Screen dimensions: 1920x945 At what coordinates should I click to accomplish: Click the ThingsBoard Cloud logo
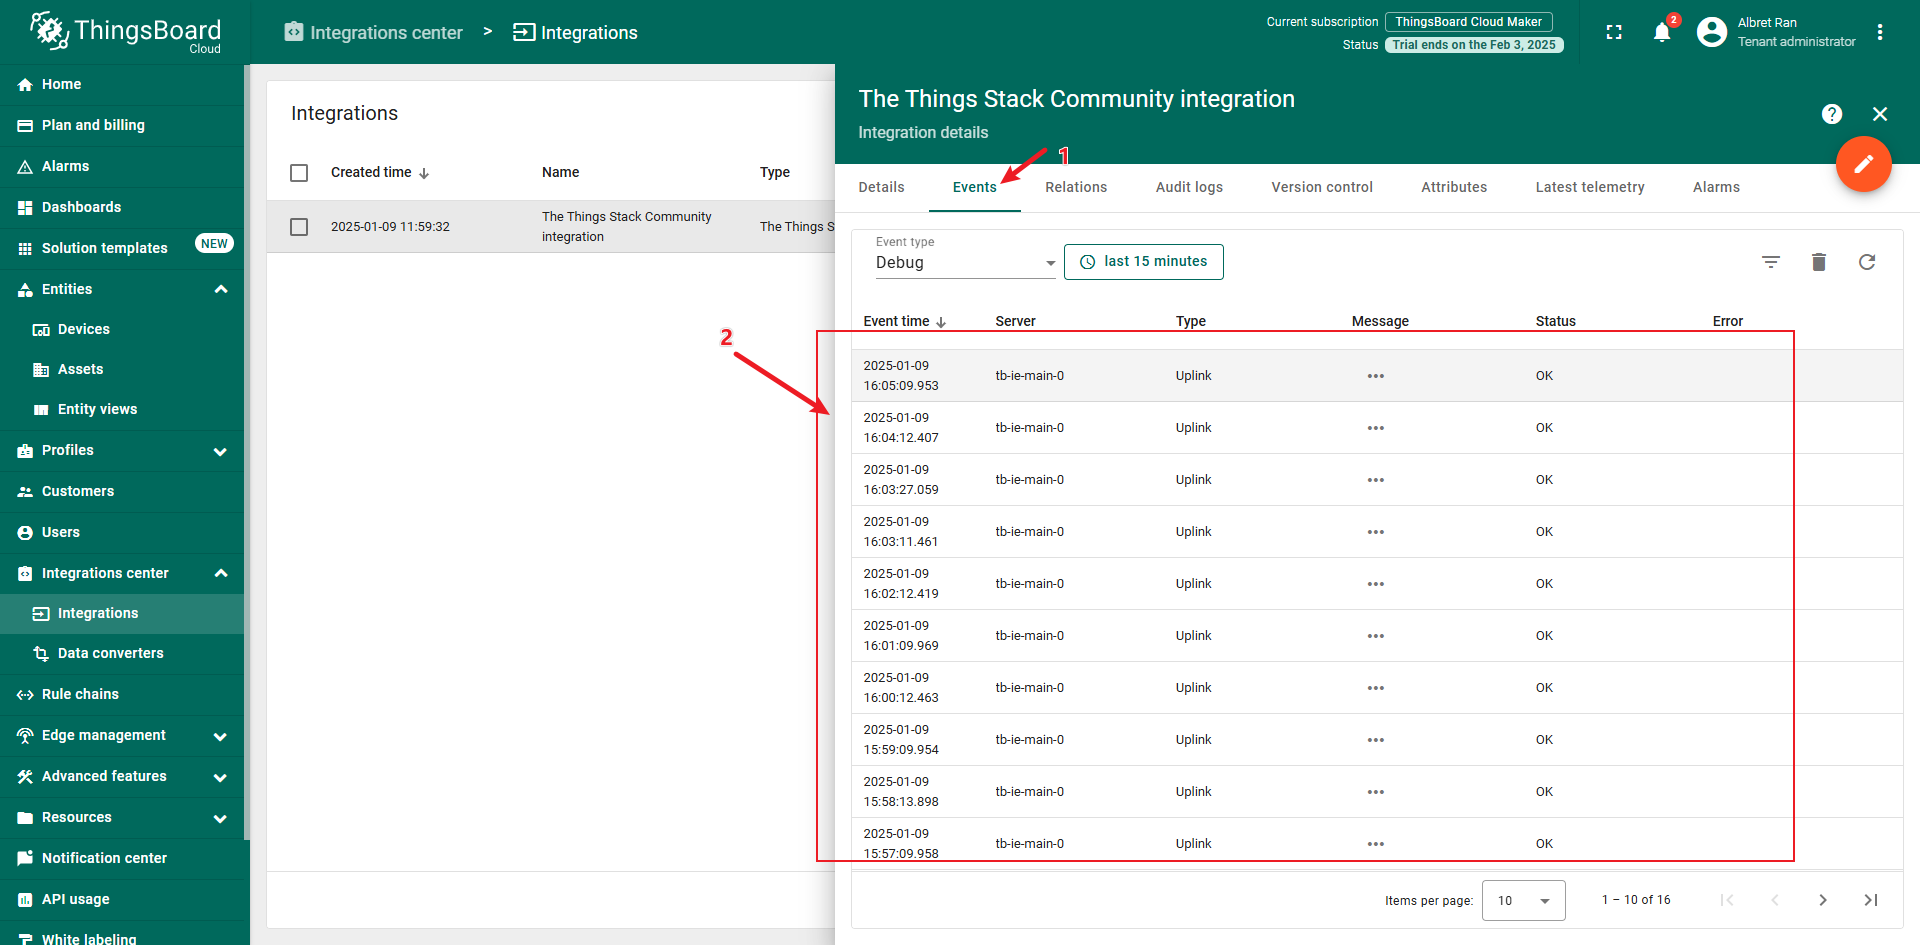click(x=125, y=32)
